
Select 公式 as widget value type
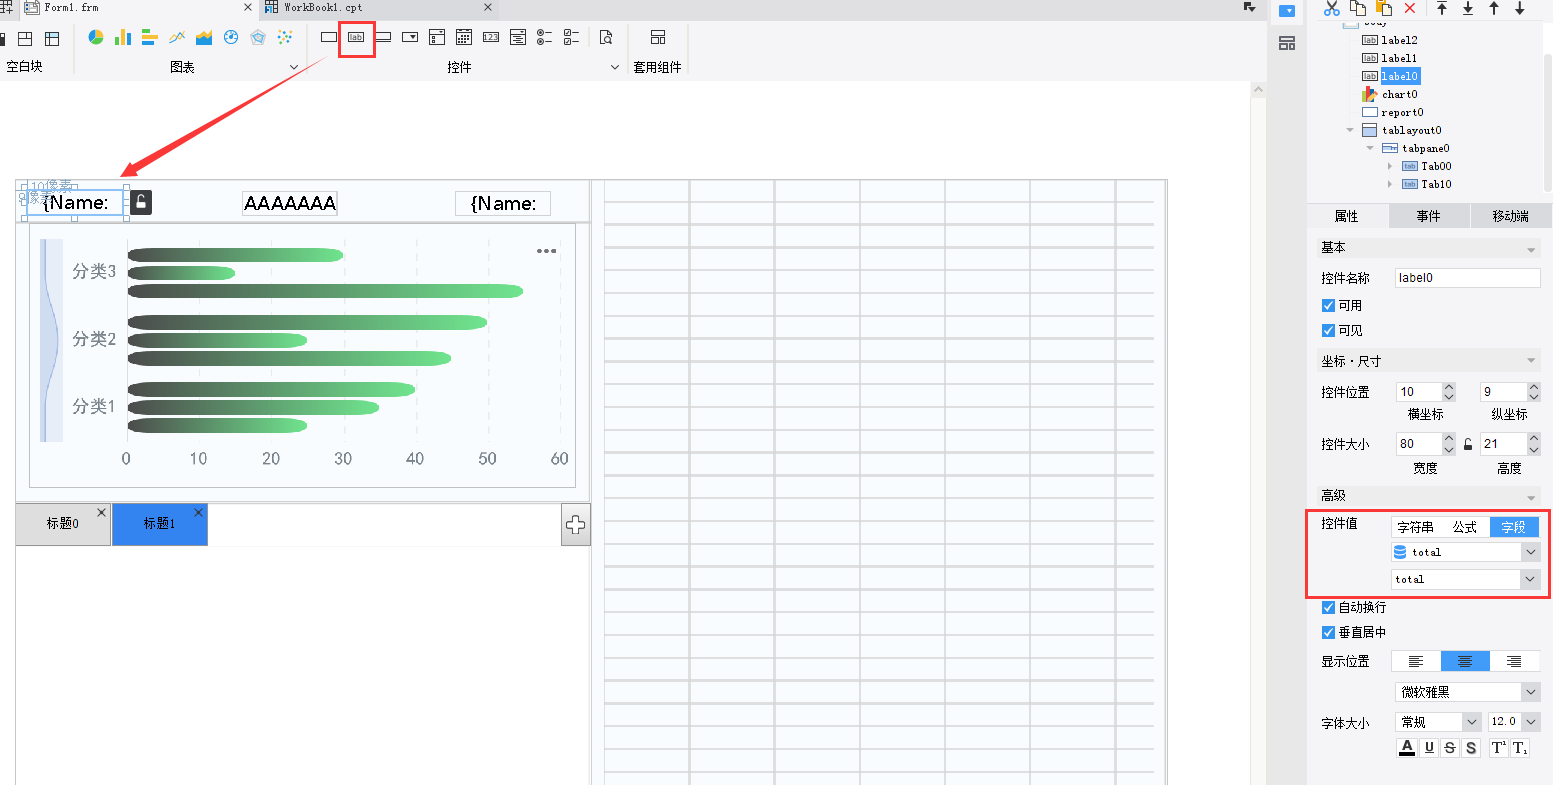pyautogui.click(x=1464, y=527)
